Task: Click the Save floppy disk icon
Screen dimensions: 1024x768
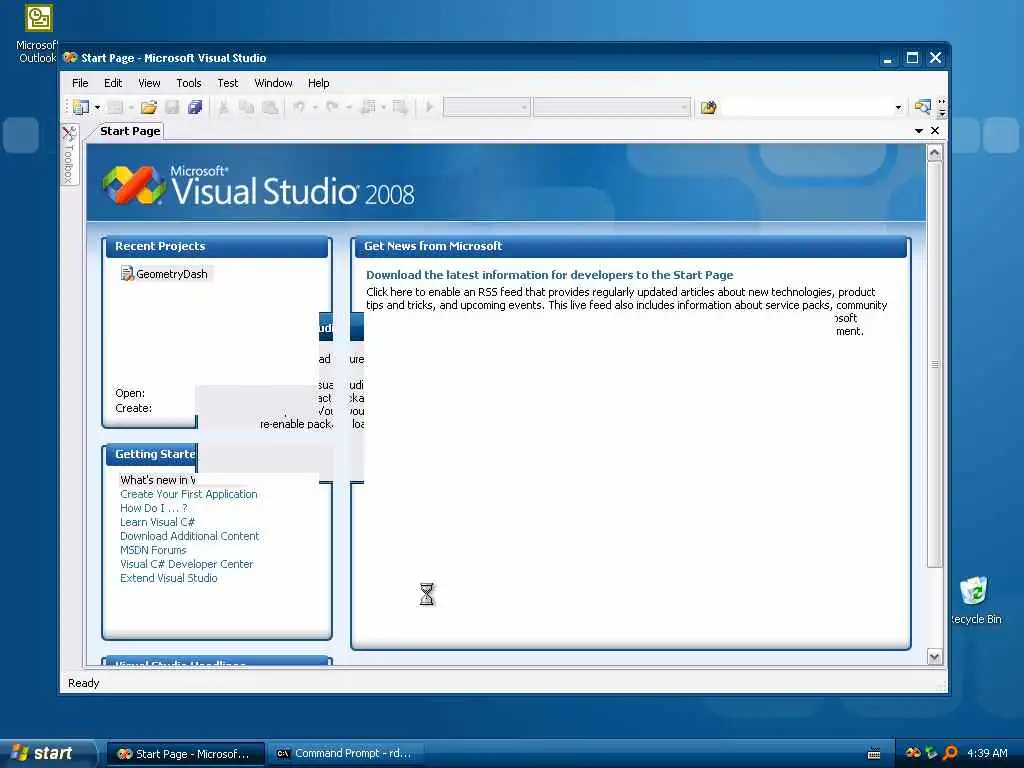Action: pos(172,107)
